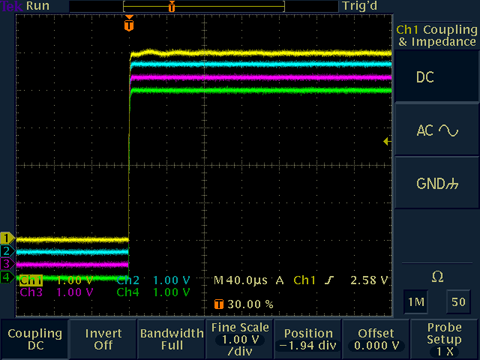Select Position -1.94 div control
This screenshot has width=480, height=360.
point(308,339)
